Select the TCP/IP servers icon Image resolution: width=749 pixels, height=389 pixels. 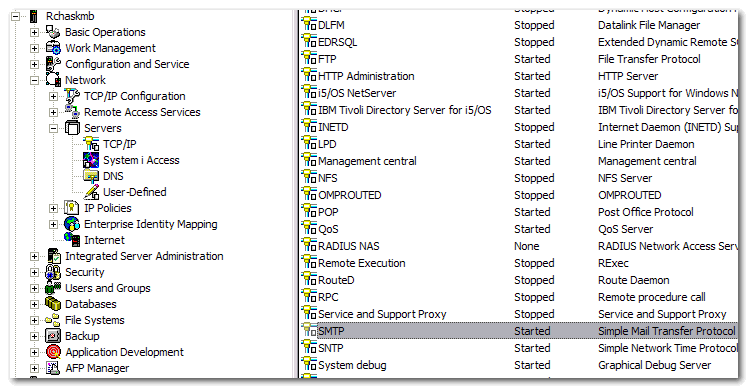coord(91,144)
